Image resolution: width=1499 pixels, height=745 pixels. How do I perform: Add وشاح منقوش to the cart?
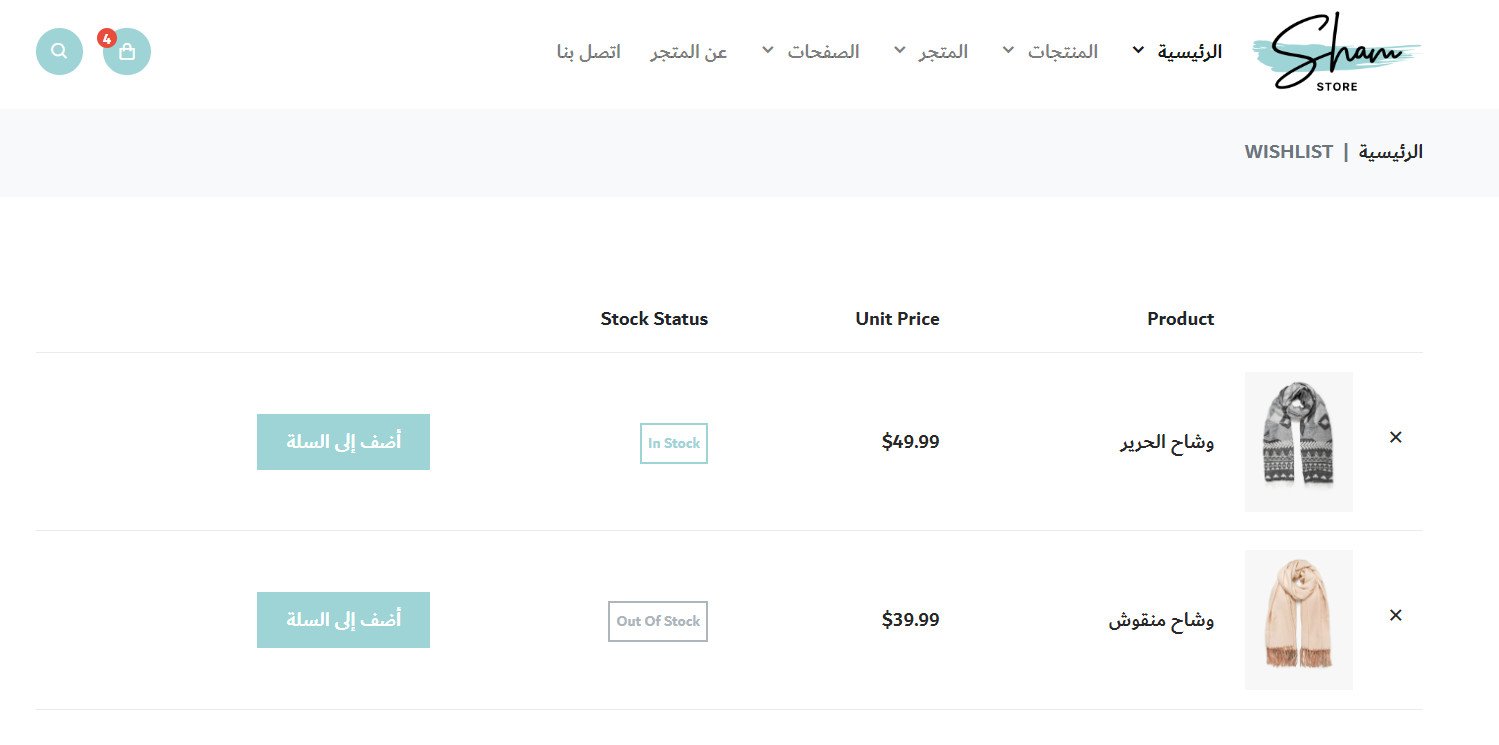point(343,620)
